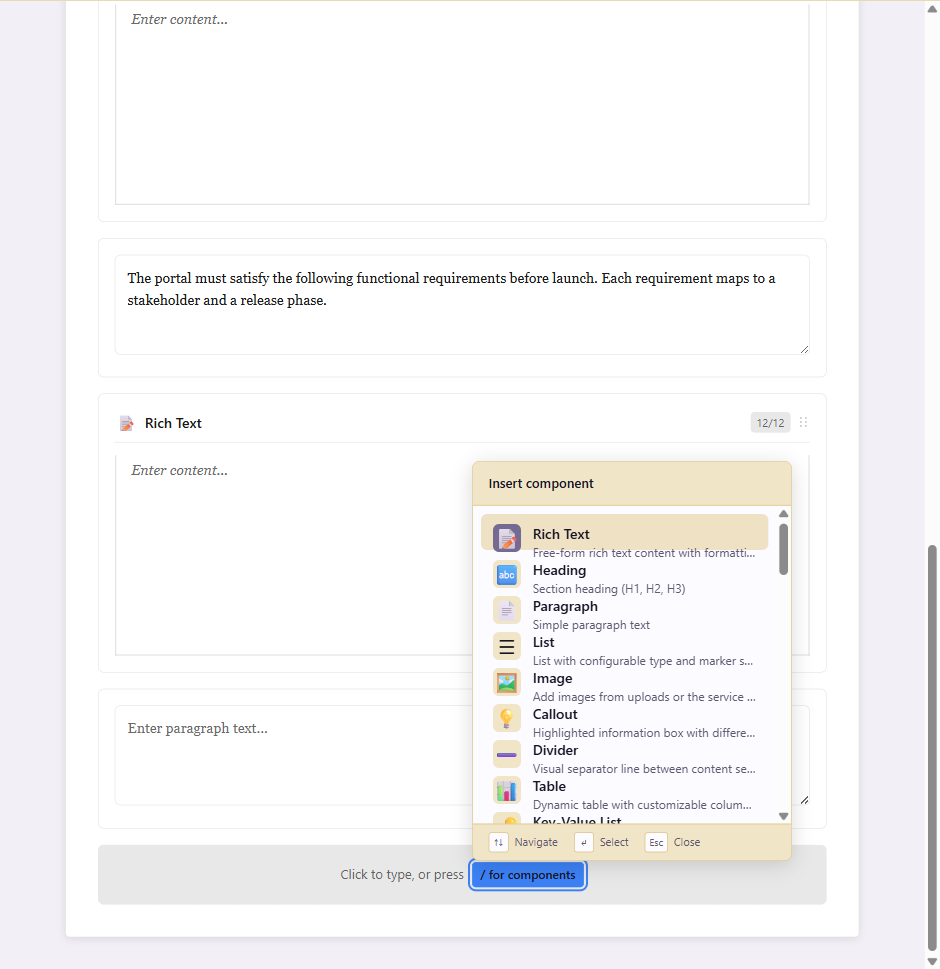Image resolution: width=940 pixels, height=969 pixels.
Task: Choose the Heading component abc icon
Action: pyautogui.click(x=507, y=575)
